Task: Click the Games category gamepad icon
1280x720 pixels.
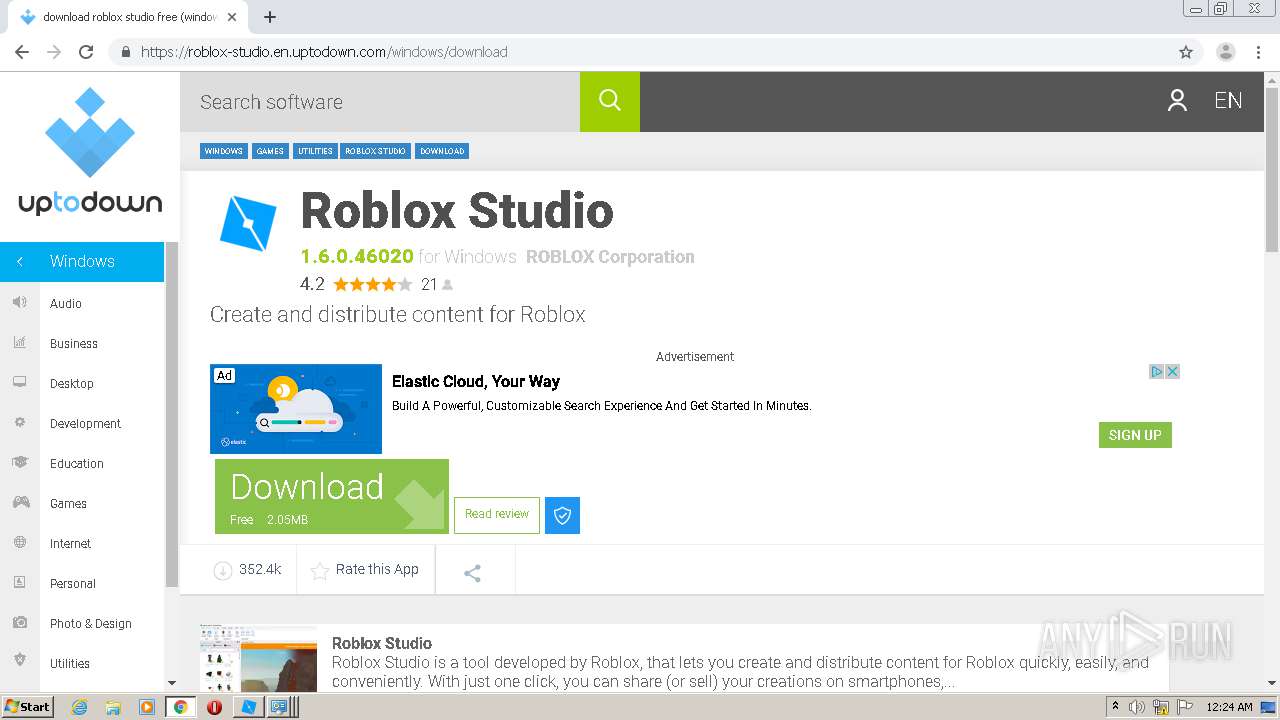Action: [20, 502]
